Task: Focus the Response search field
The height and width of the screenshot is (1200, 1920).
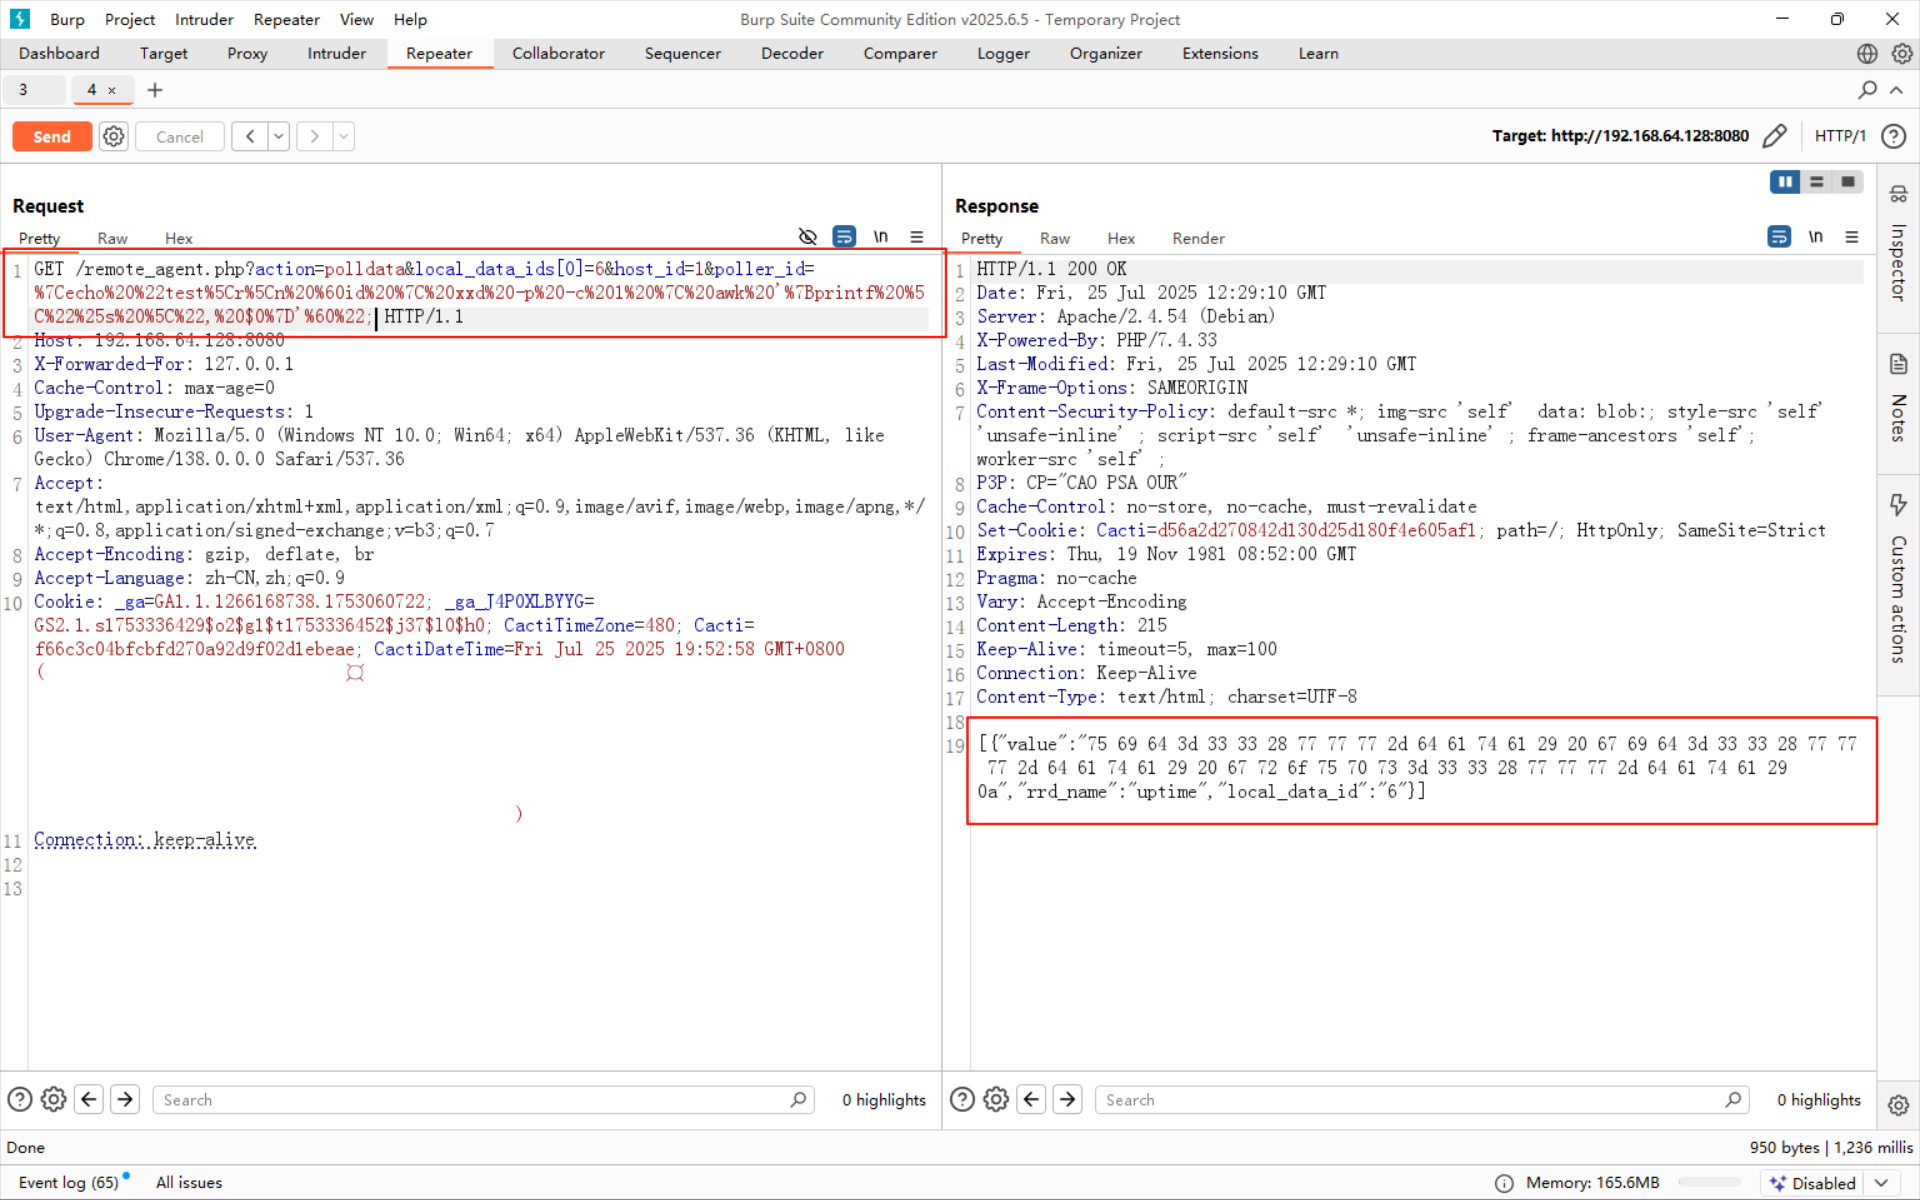Action: (x=1422, y=1100)
